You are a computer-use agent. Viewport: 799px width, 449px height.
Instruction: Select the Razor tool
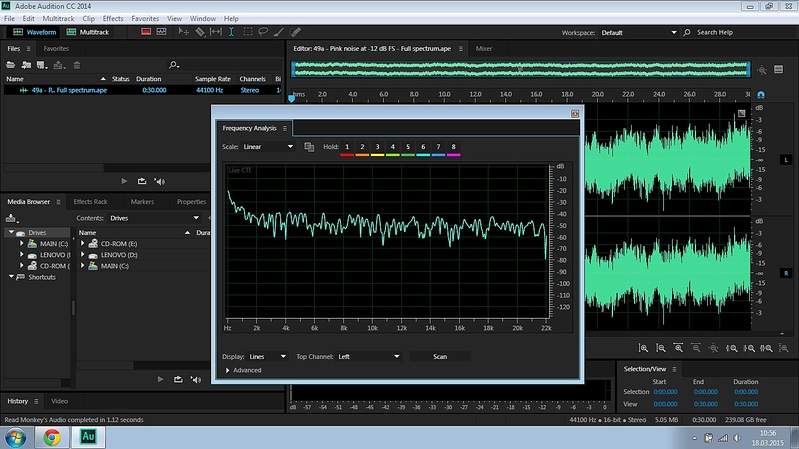200,32
